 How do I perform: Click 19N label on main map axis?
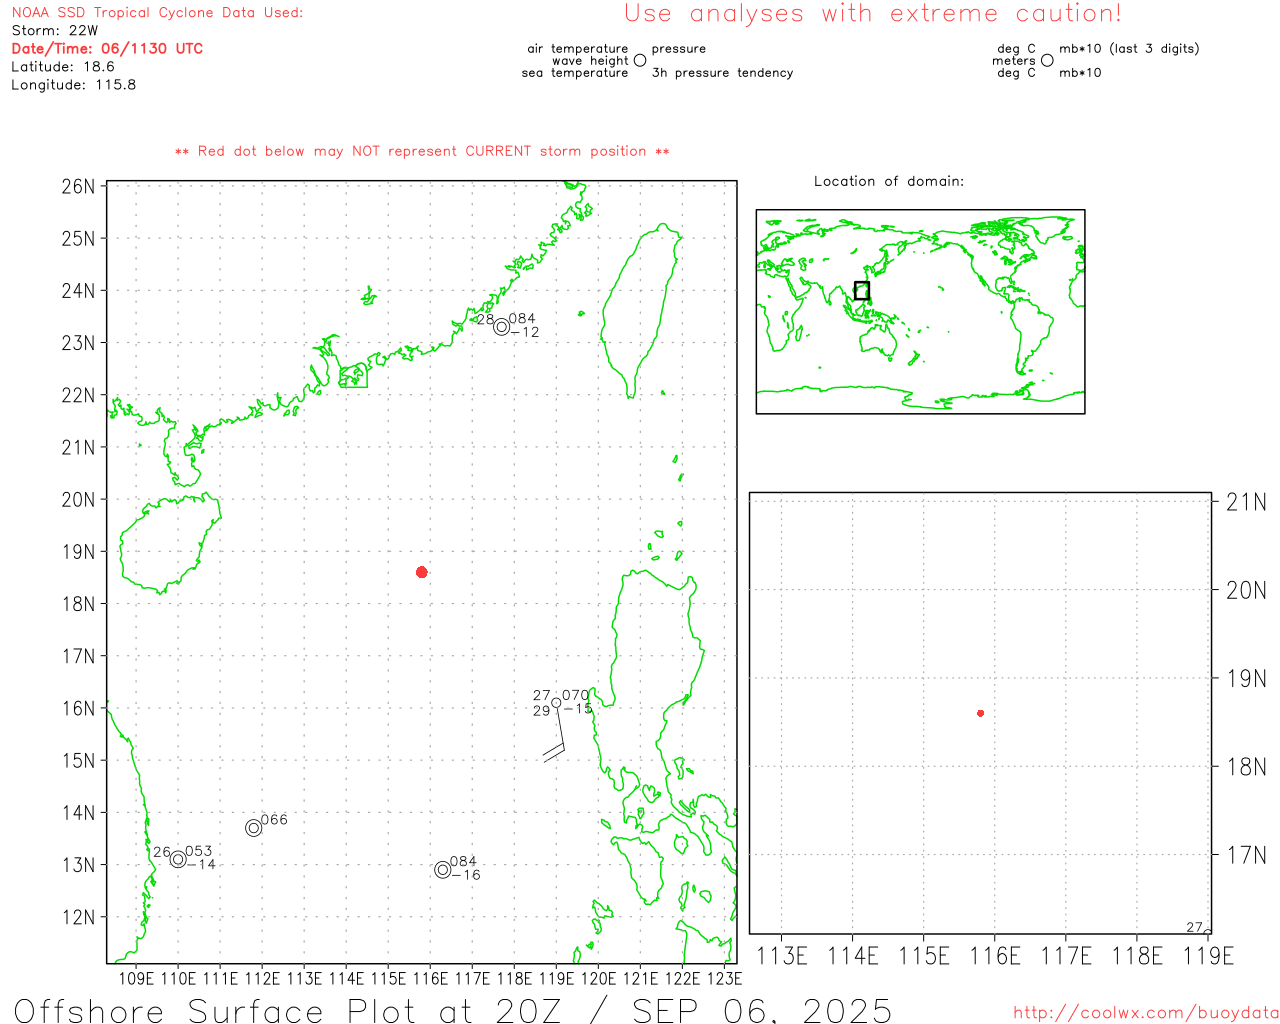[x=78, y=552]
